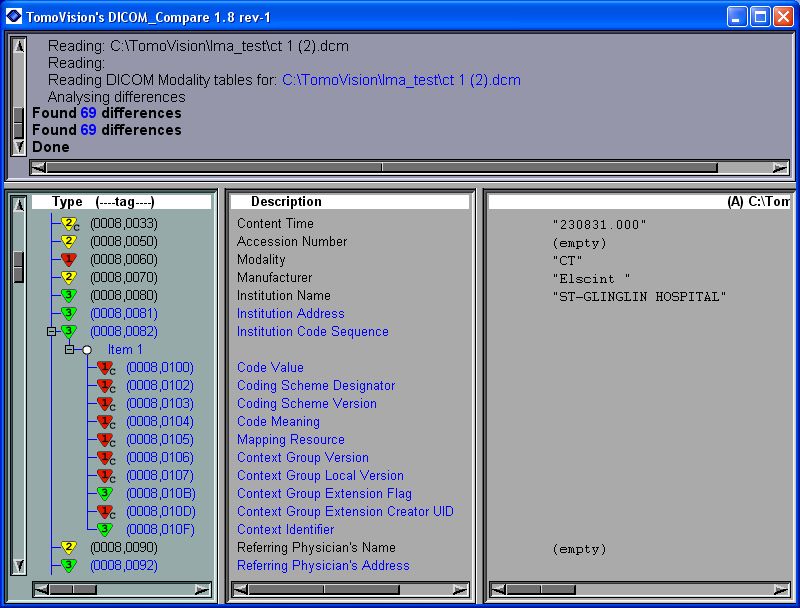Click the green type 3 icon for (0008,010F)

pos(105,529)
